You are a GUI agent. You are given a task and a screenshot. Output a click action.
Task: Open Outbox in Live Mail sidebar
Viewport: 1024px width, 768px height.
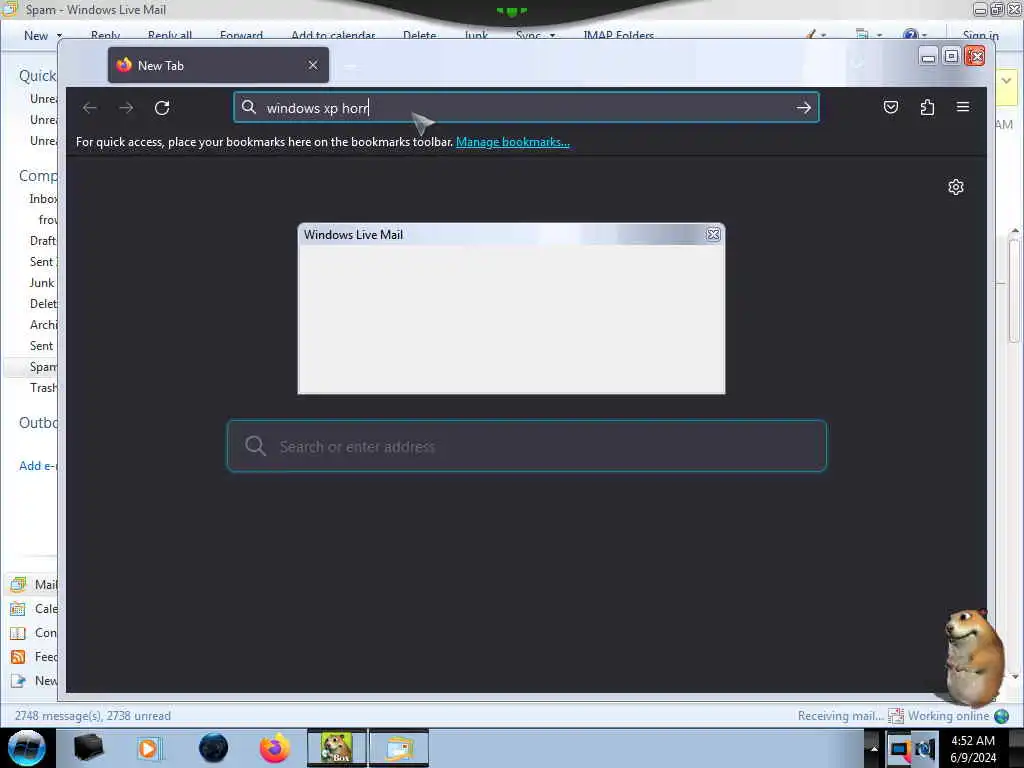(x=38, y=423)
